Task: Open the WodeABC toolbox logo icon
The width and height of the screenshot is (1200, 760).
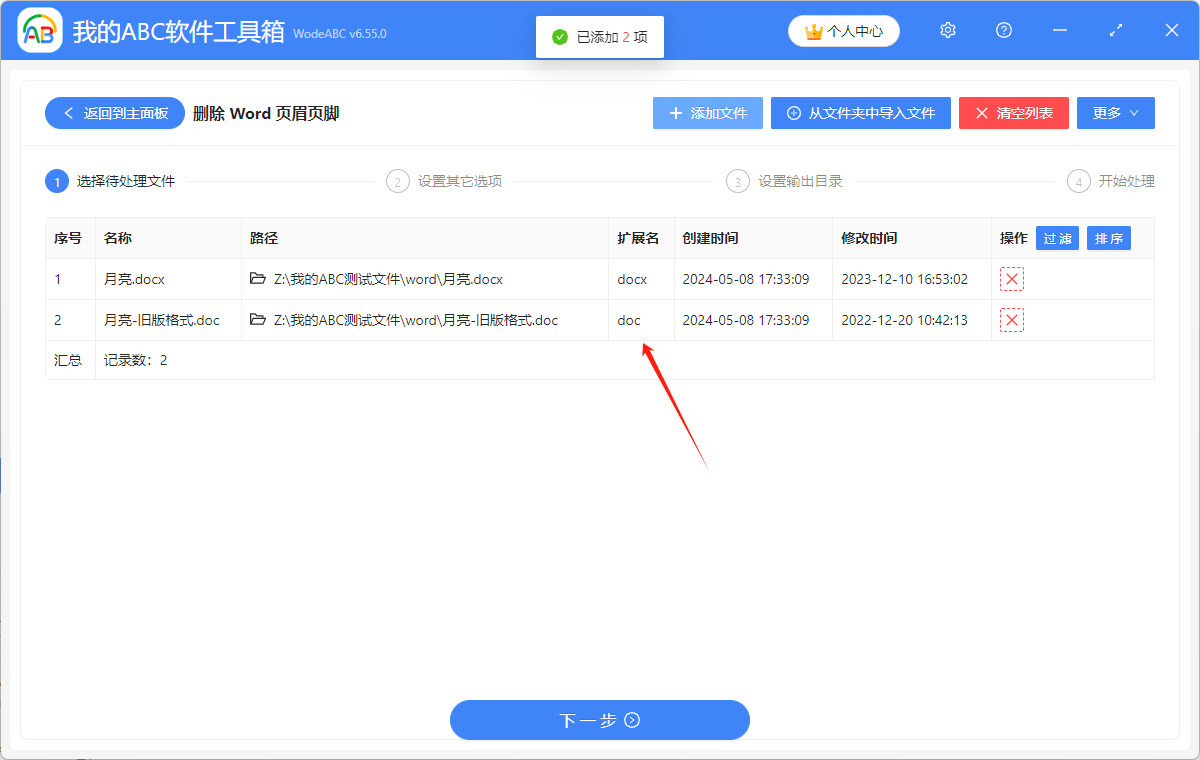Action: 40,30
